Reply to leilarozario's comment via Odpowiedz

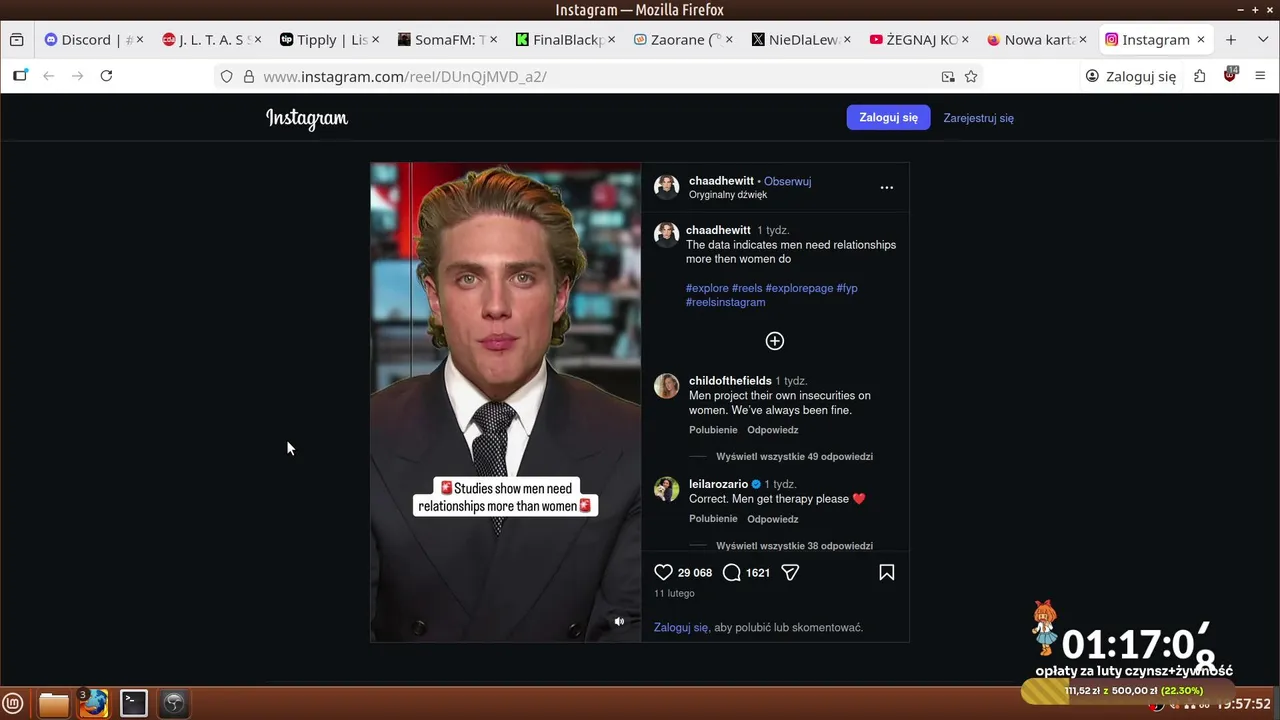point(772,519)
